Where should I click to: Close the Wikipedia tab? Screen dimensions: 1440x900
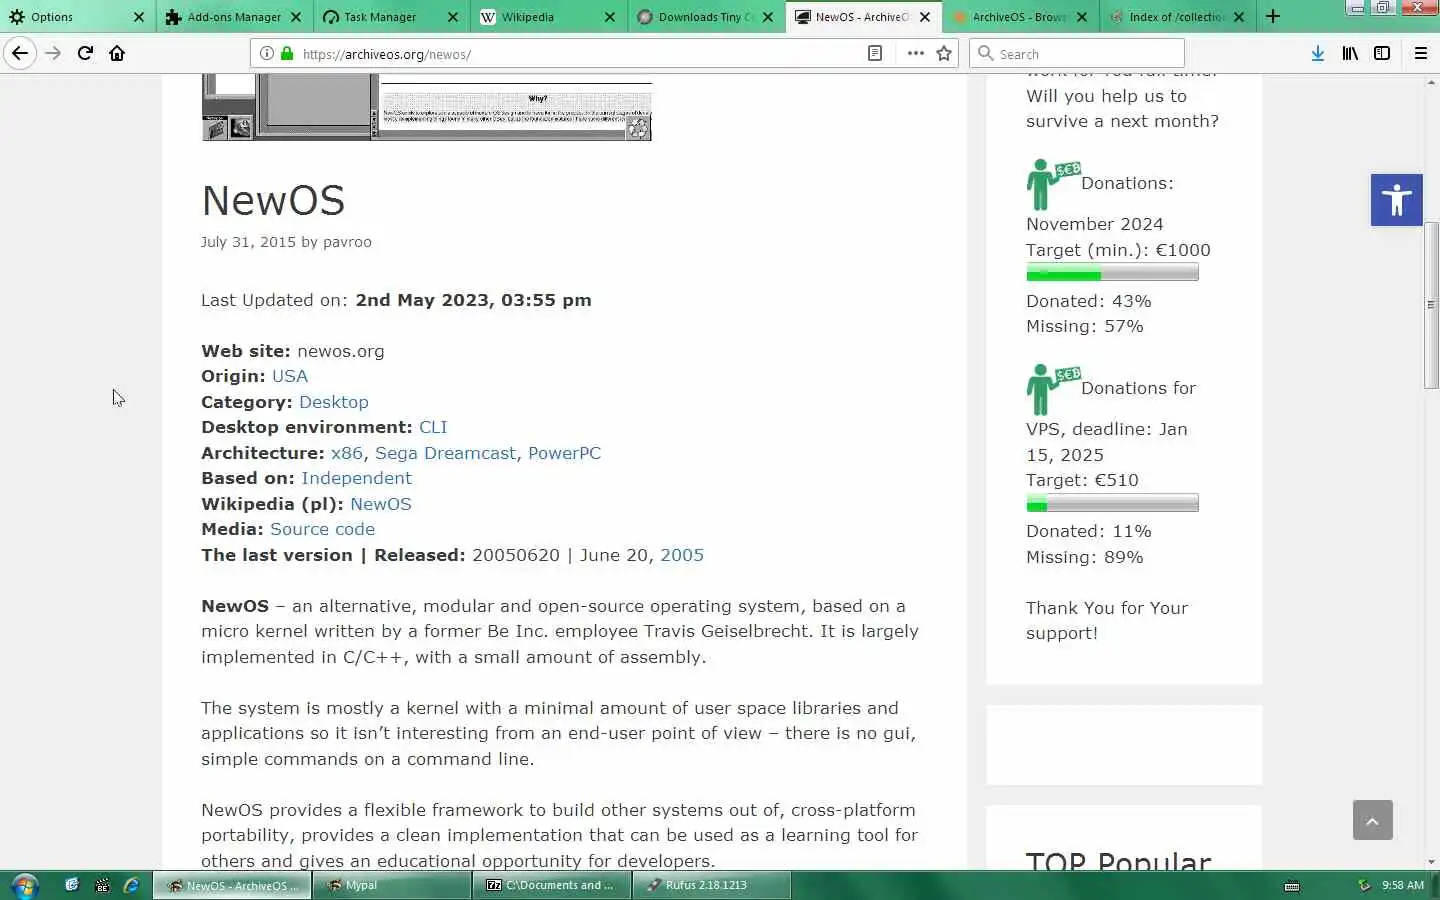click(x=610, y=17)
